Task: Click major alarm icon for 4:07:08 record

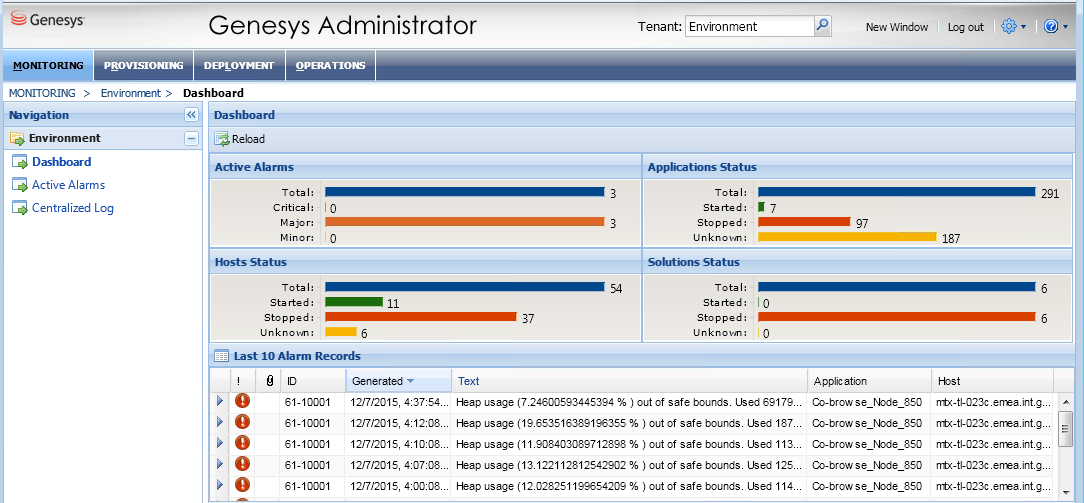Action: tap(242, 464)
